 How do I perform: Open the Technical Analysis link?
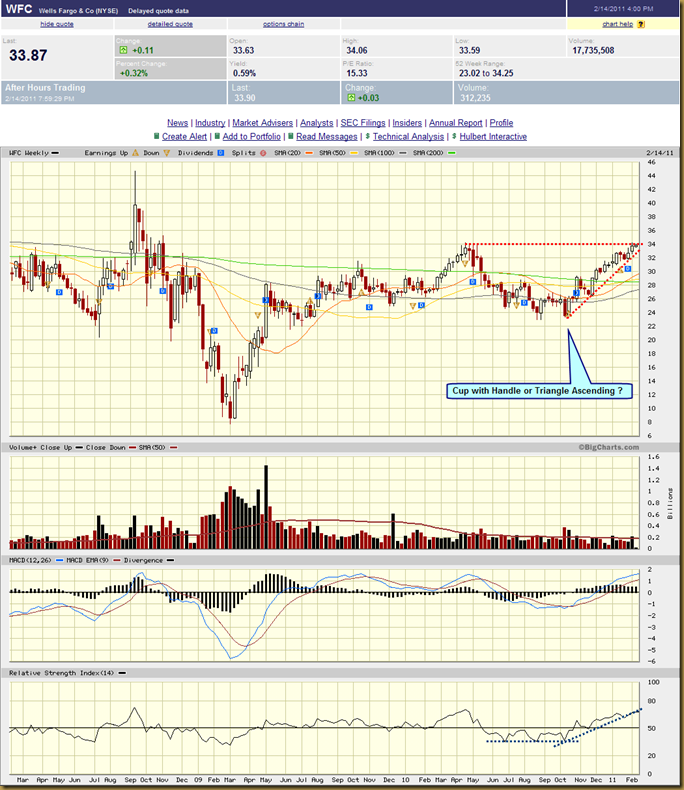click(408, 137)
